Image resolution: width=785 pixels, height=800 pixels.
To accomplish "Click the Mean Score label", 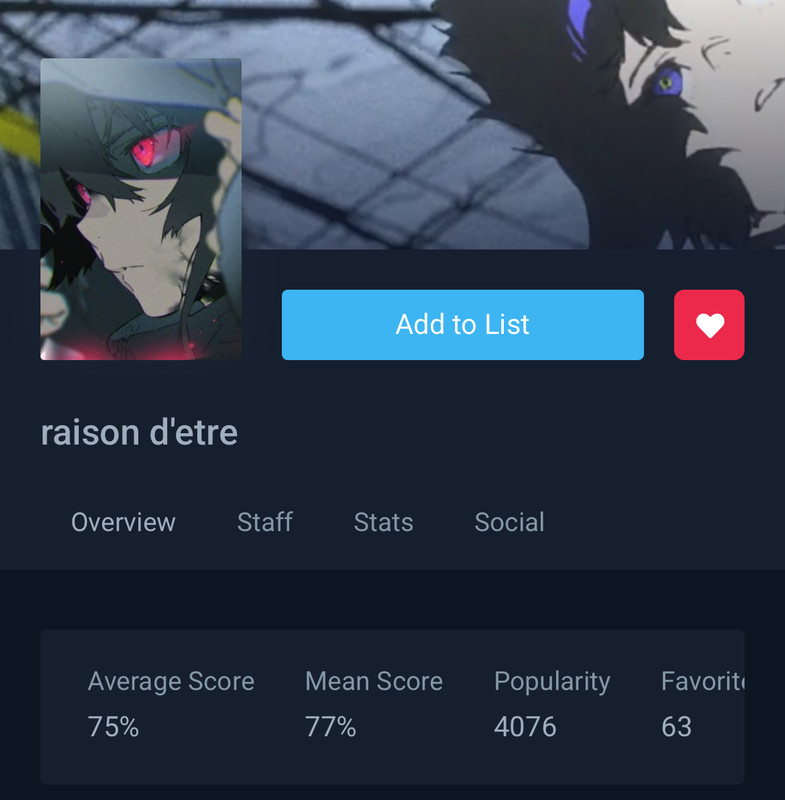I will [374, 681].
